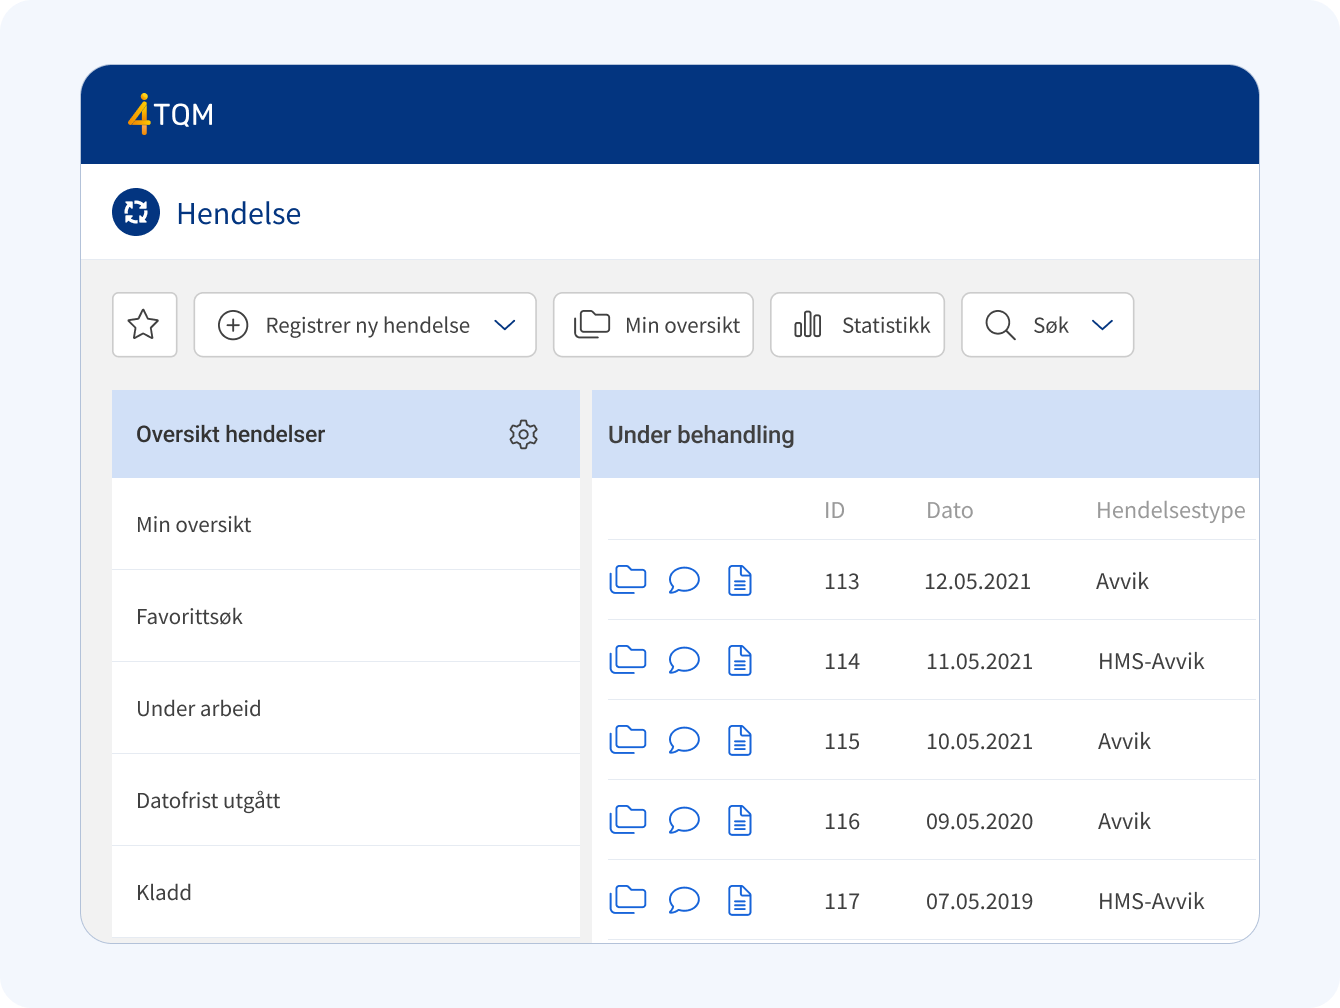Click ID cell 117
The image size is (1340, 1008).
(x=842, y=901)
